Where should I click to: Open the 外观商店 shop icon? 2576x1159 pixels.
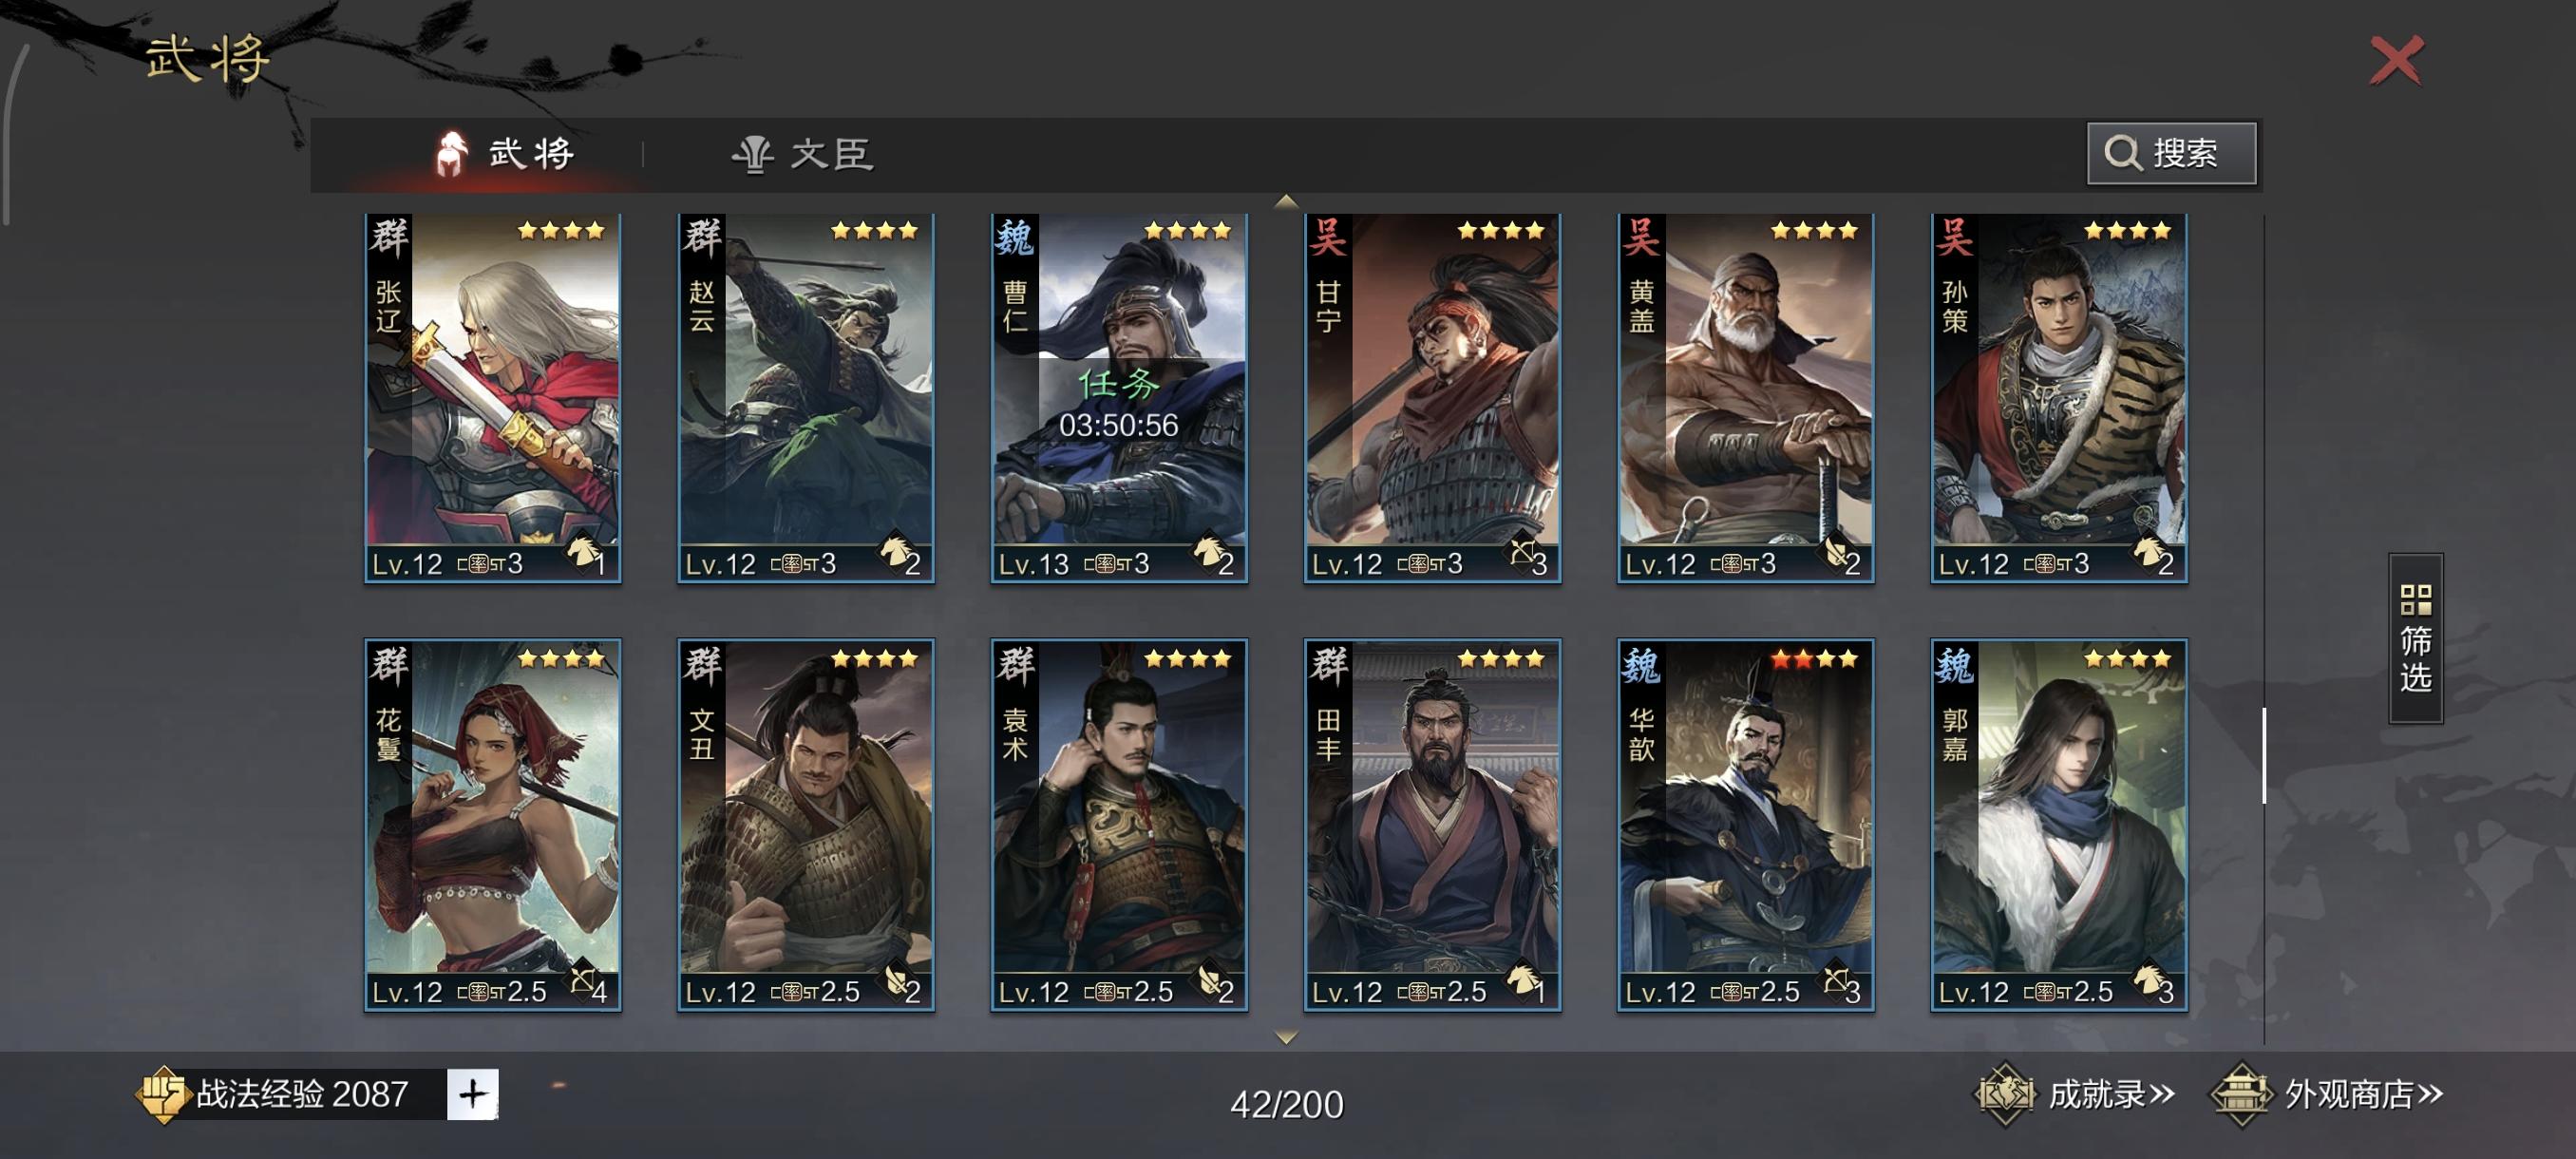(x=2241, y=1093)
